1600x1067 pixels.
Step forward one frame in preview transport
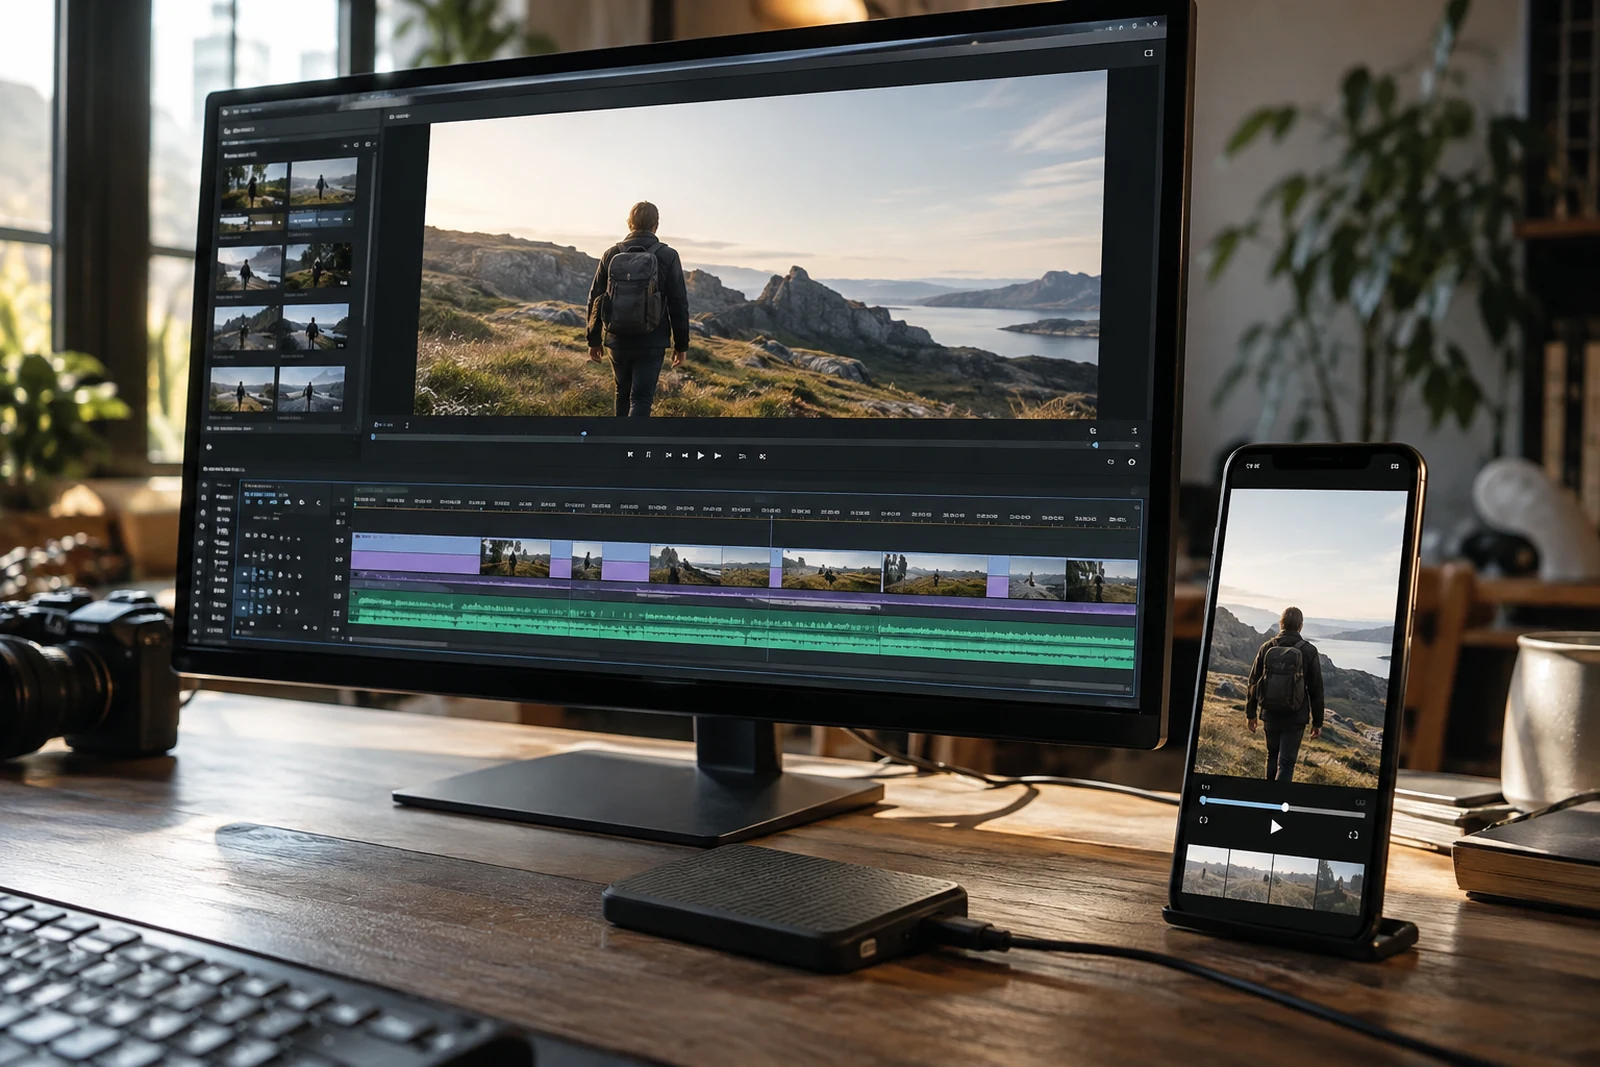pyautogui.click(x=718, y=455)
